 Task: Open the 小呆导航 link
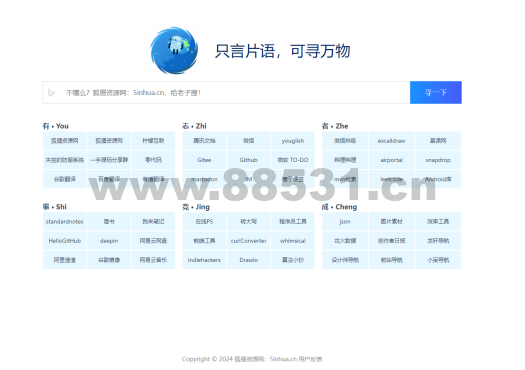438,260
